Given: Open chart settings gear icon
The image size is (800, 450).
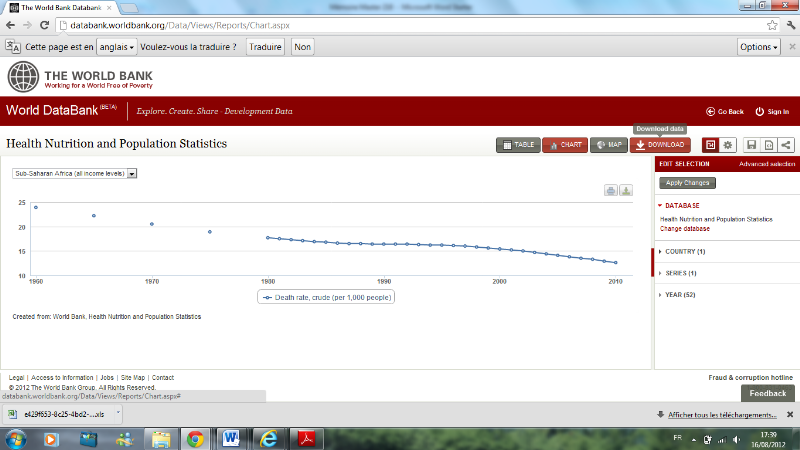Looking at the screenshot, I should pos(728,145).
